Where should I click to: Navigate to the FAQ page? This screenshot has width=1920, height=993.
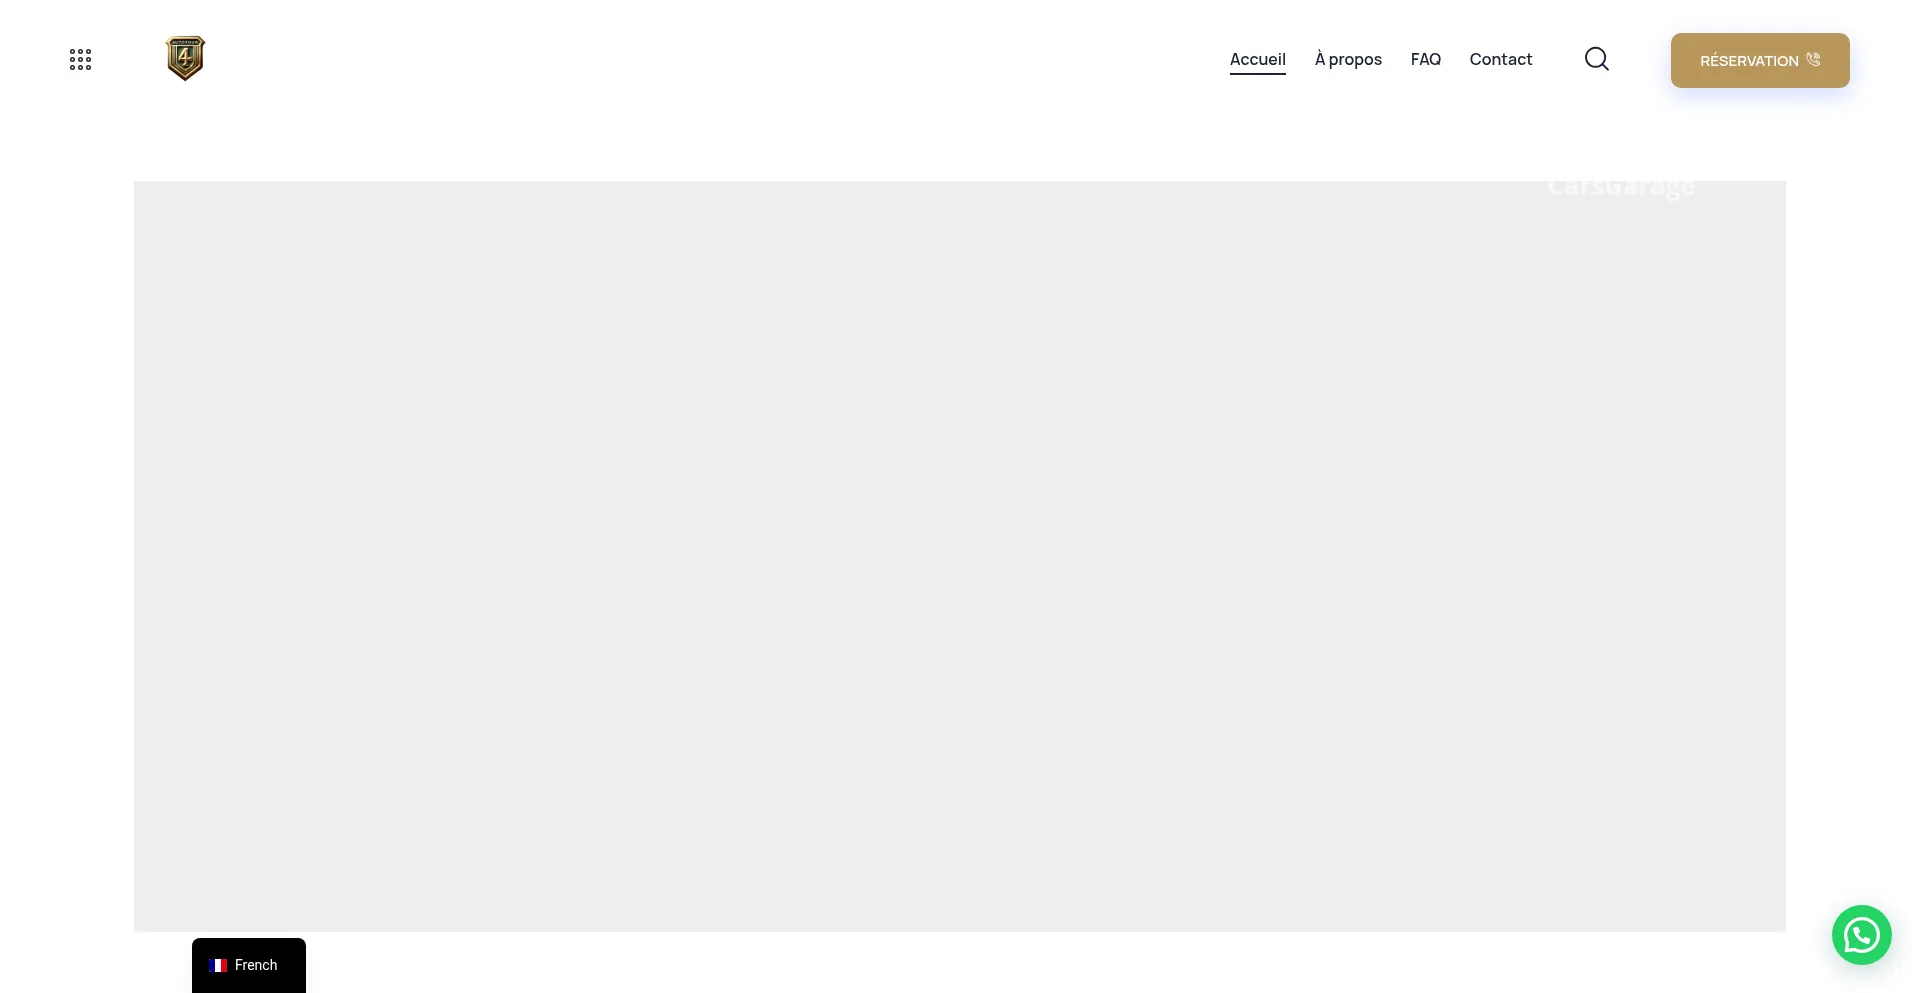coord(1425,59)
